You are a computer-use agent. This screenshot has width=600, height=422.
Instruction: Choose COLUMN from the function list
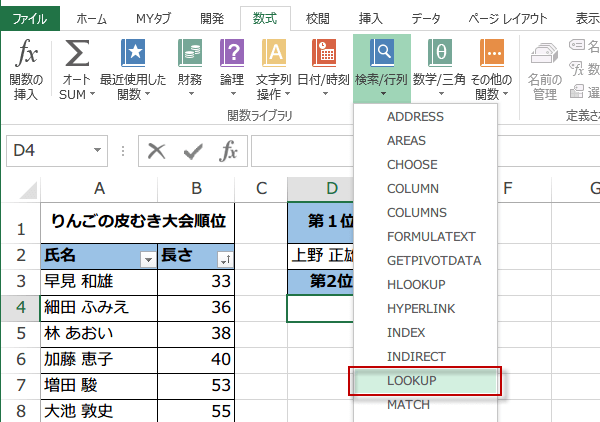coord(426,189)
